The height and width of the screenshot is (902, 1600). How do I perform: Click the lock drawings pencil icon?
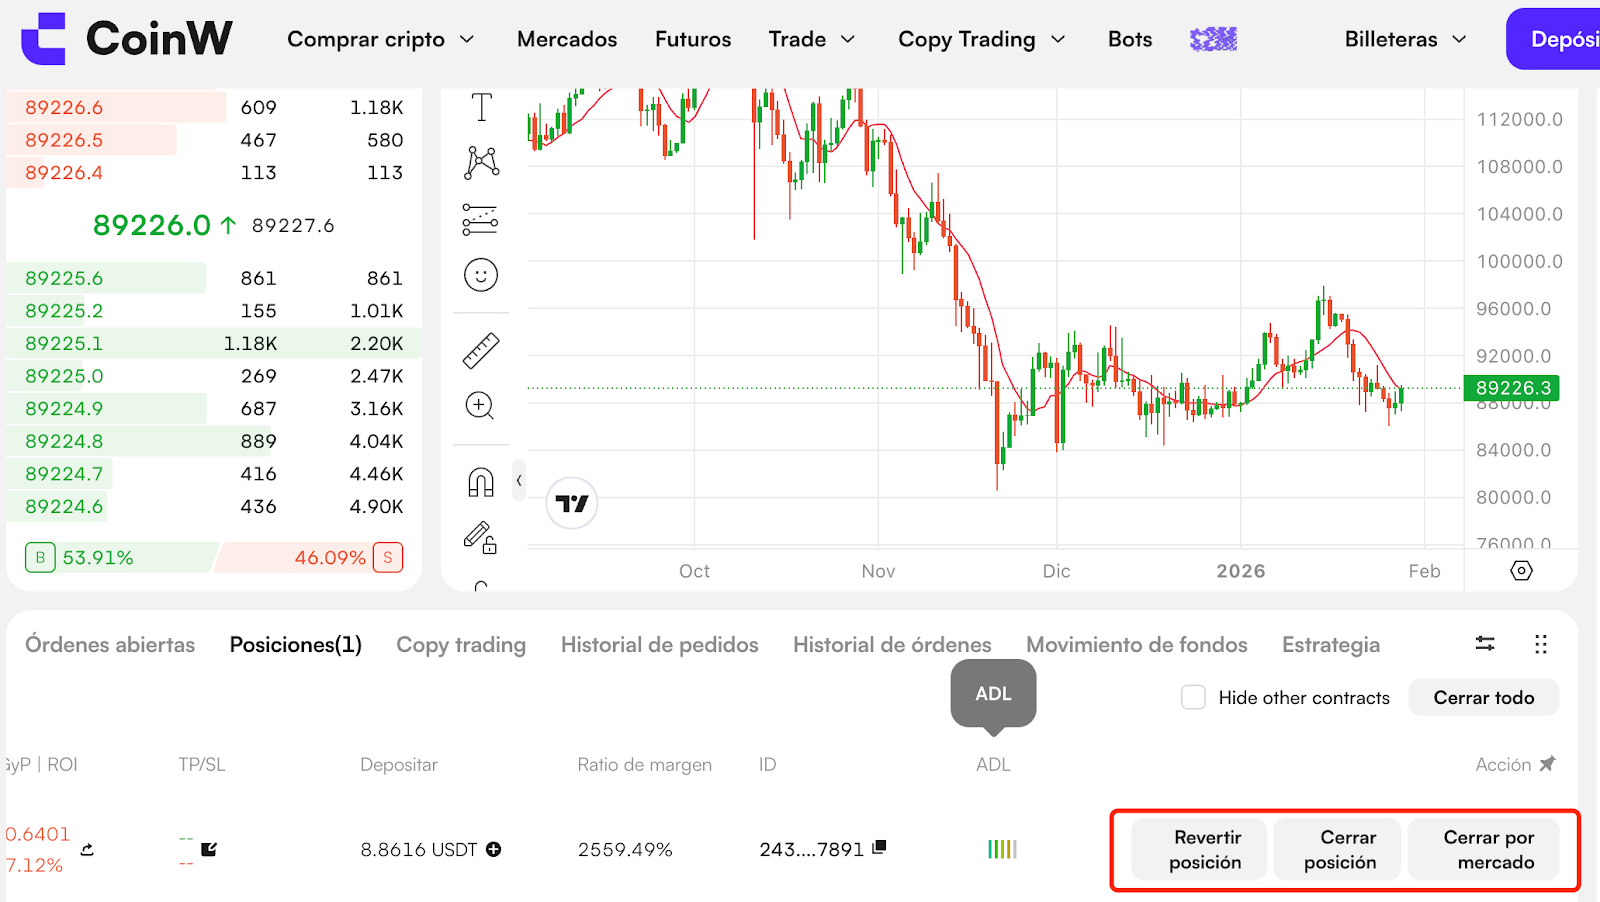[x=480, y=538]
